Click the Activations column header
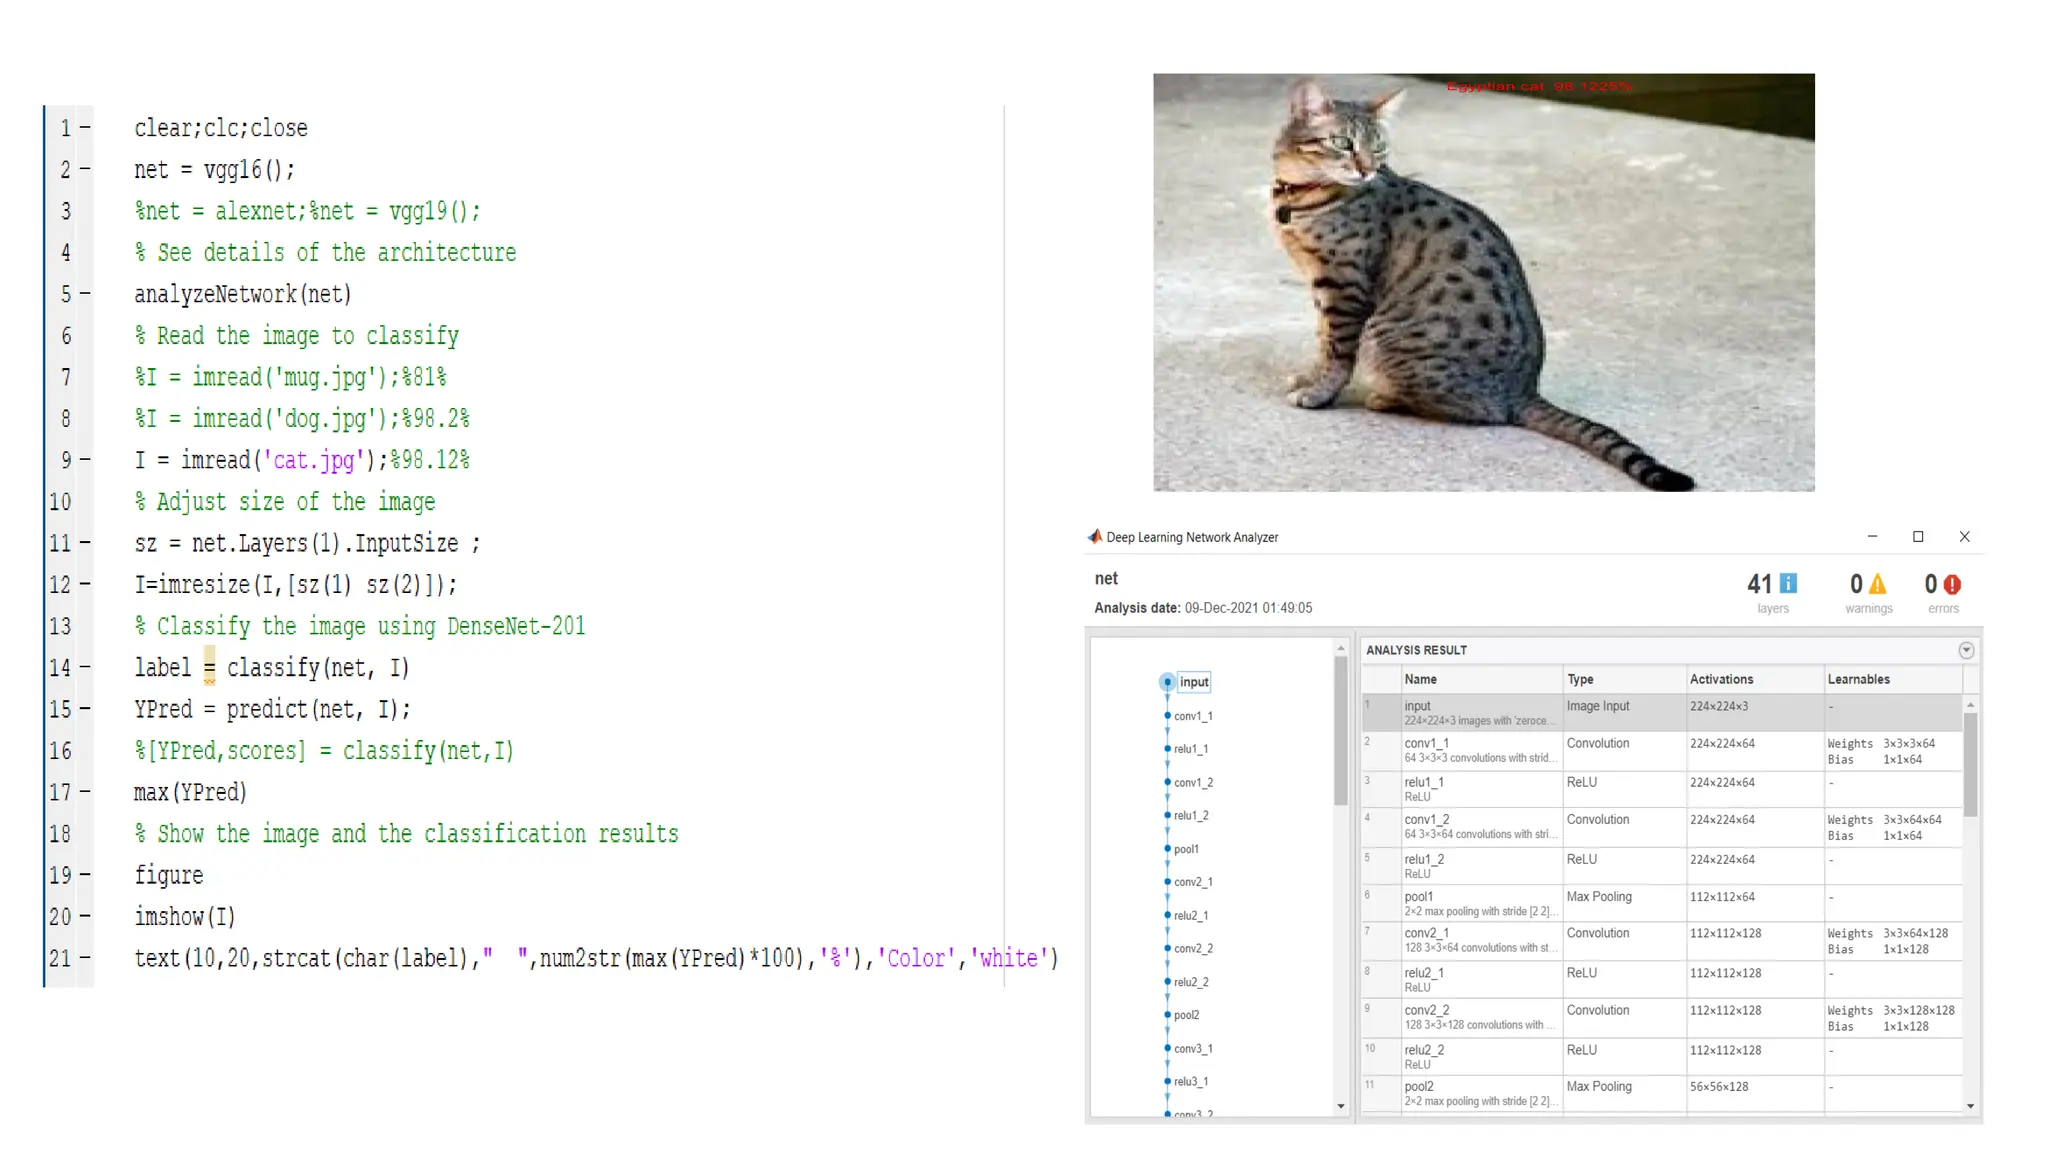This screenshot has height=1152, width=2048. point(1720,679)
